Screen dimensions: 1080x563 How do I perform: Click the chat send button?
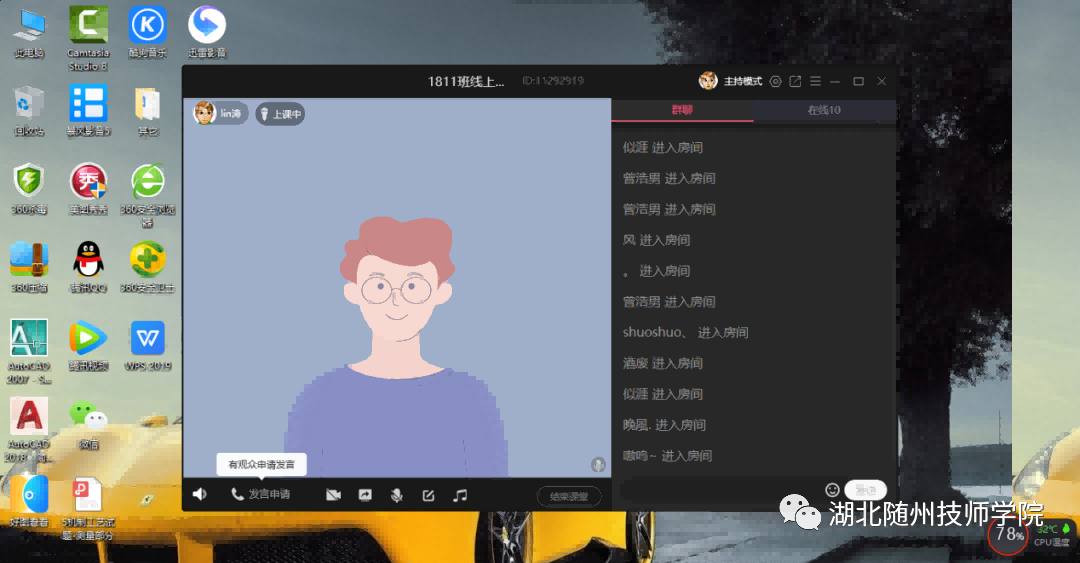tap(865, 490)
